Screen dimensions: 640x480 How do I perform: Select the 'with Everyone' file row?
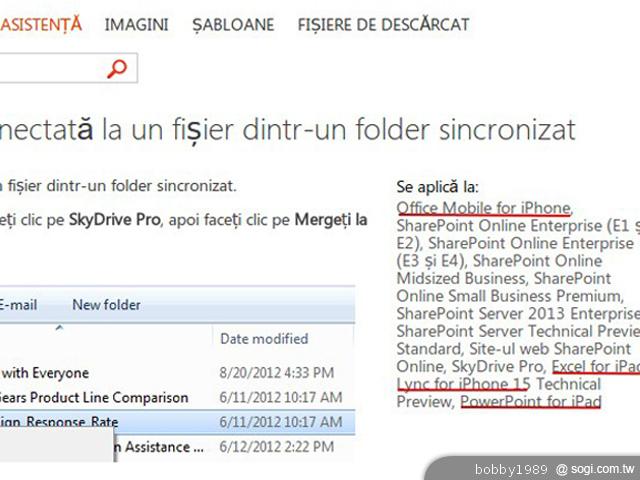coord(177,373)
